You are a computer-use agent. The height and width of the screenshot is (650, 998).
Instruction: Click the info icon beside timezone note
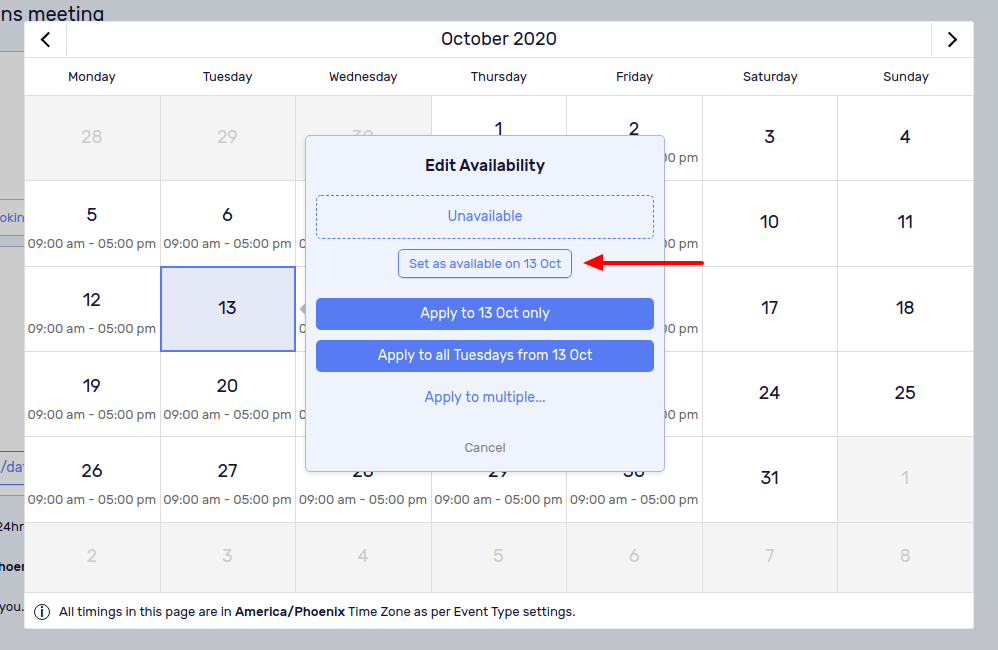(x=42, y=612)
